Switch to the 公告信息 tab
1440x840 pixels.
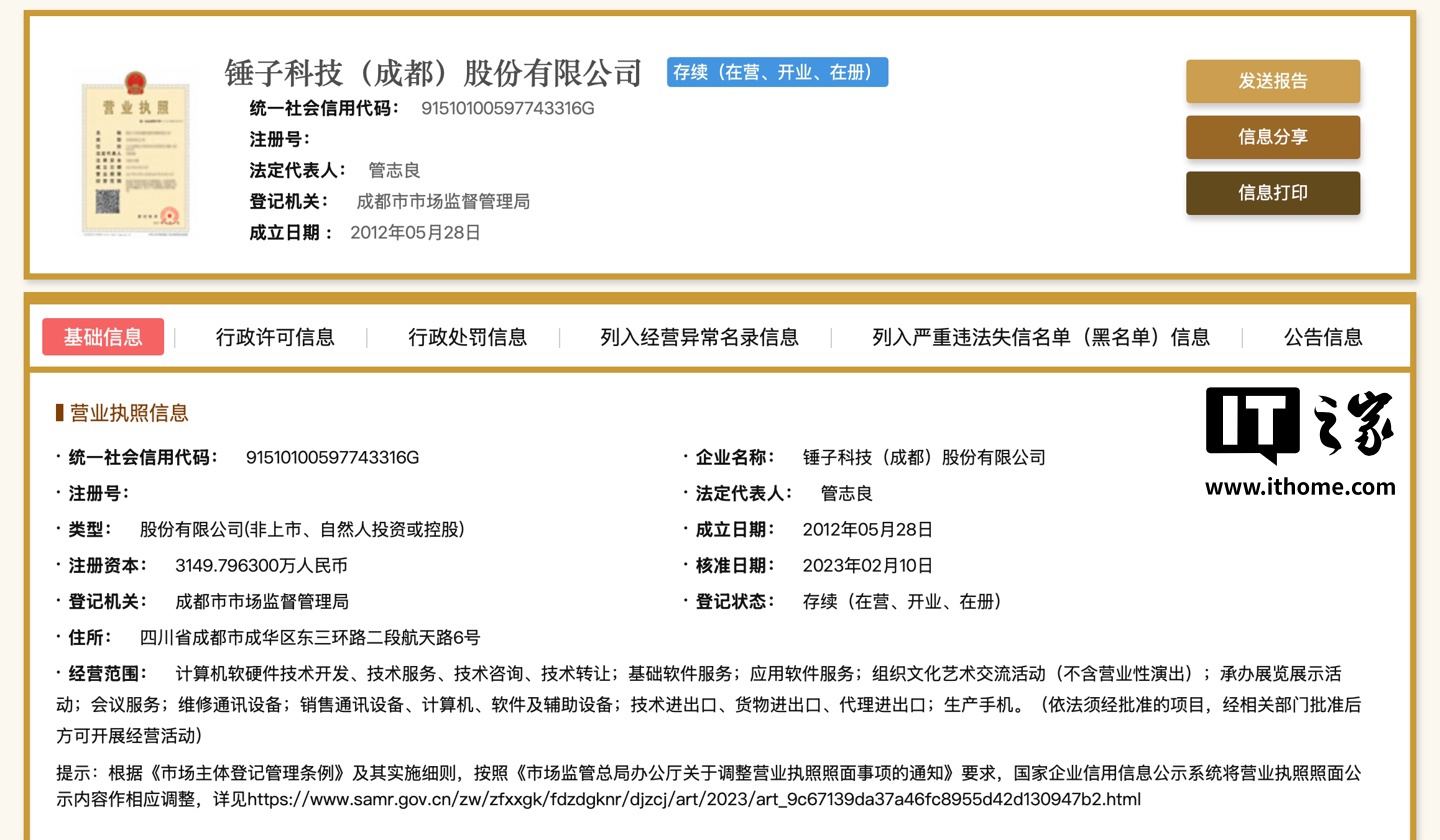point(1322,337)
